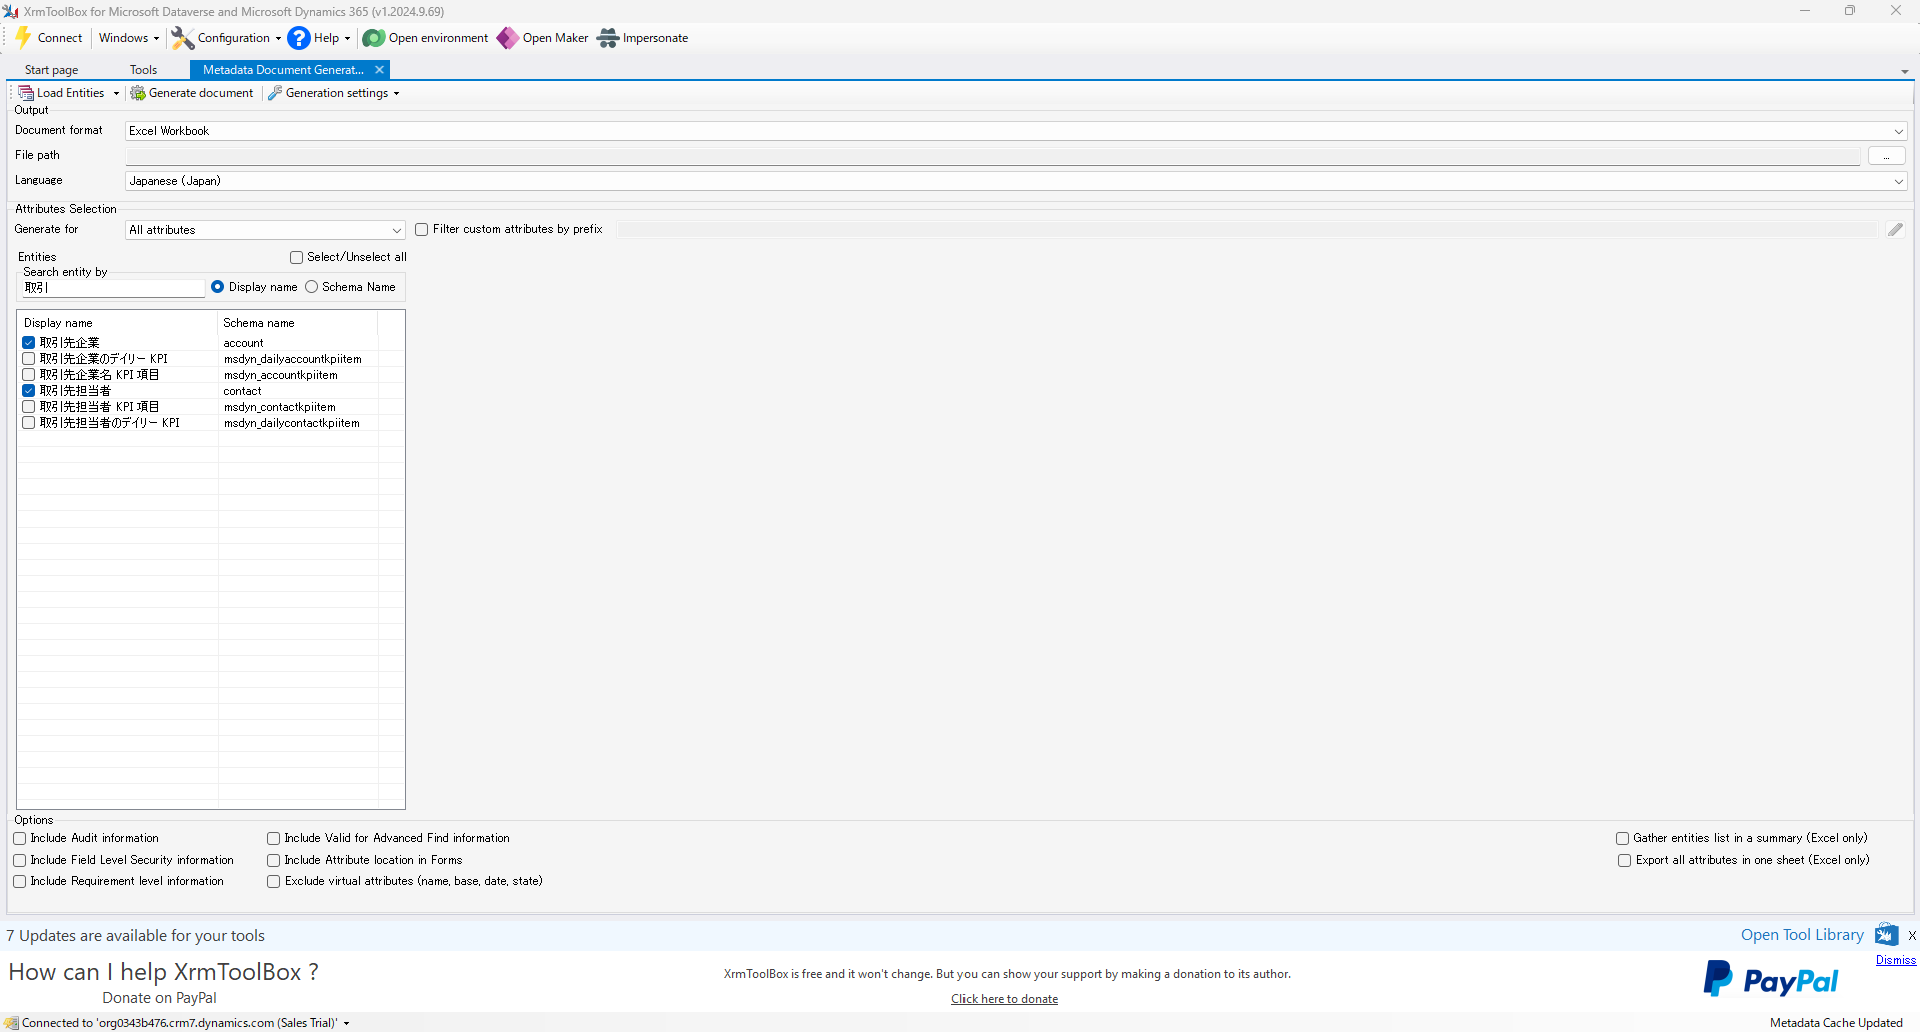
Task: Click the connection status icon in status bar
Action: [11, 1023]
